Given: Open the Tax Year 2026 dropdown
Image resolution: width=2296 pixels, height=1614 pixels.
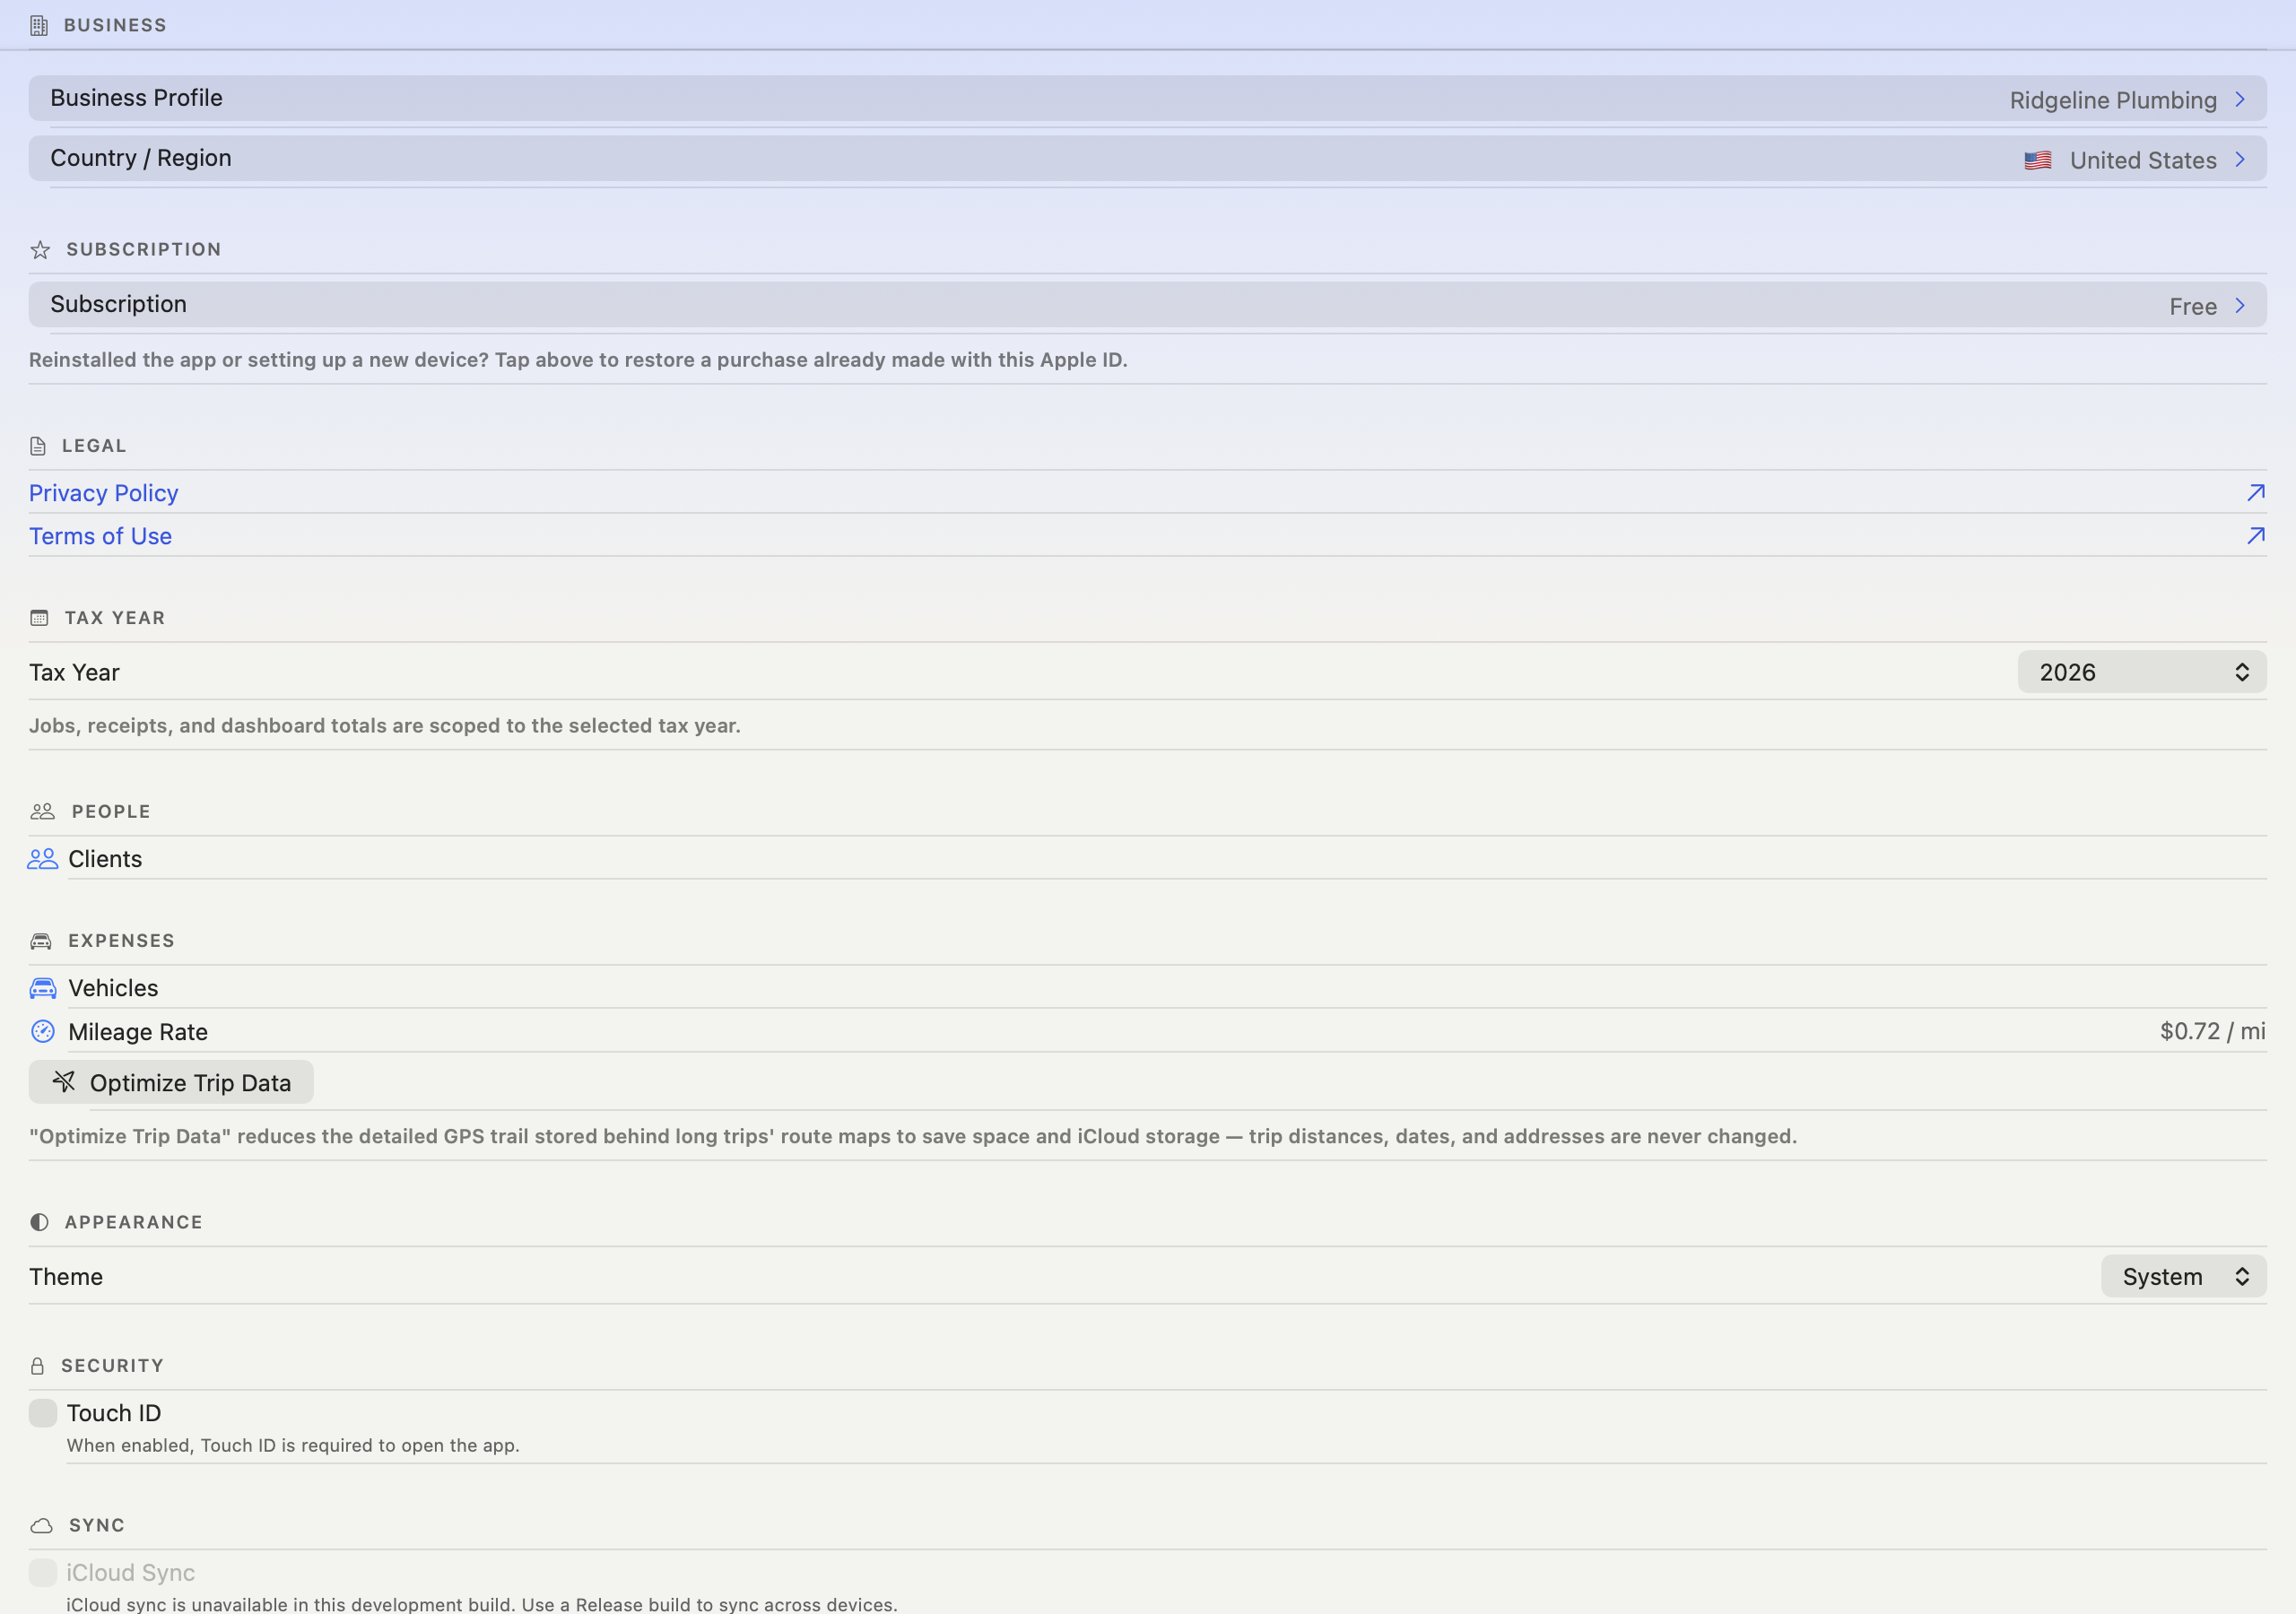Looking at the screenshot, I should pos(2141,672).
